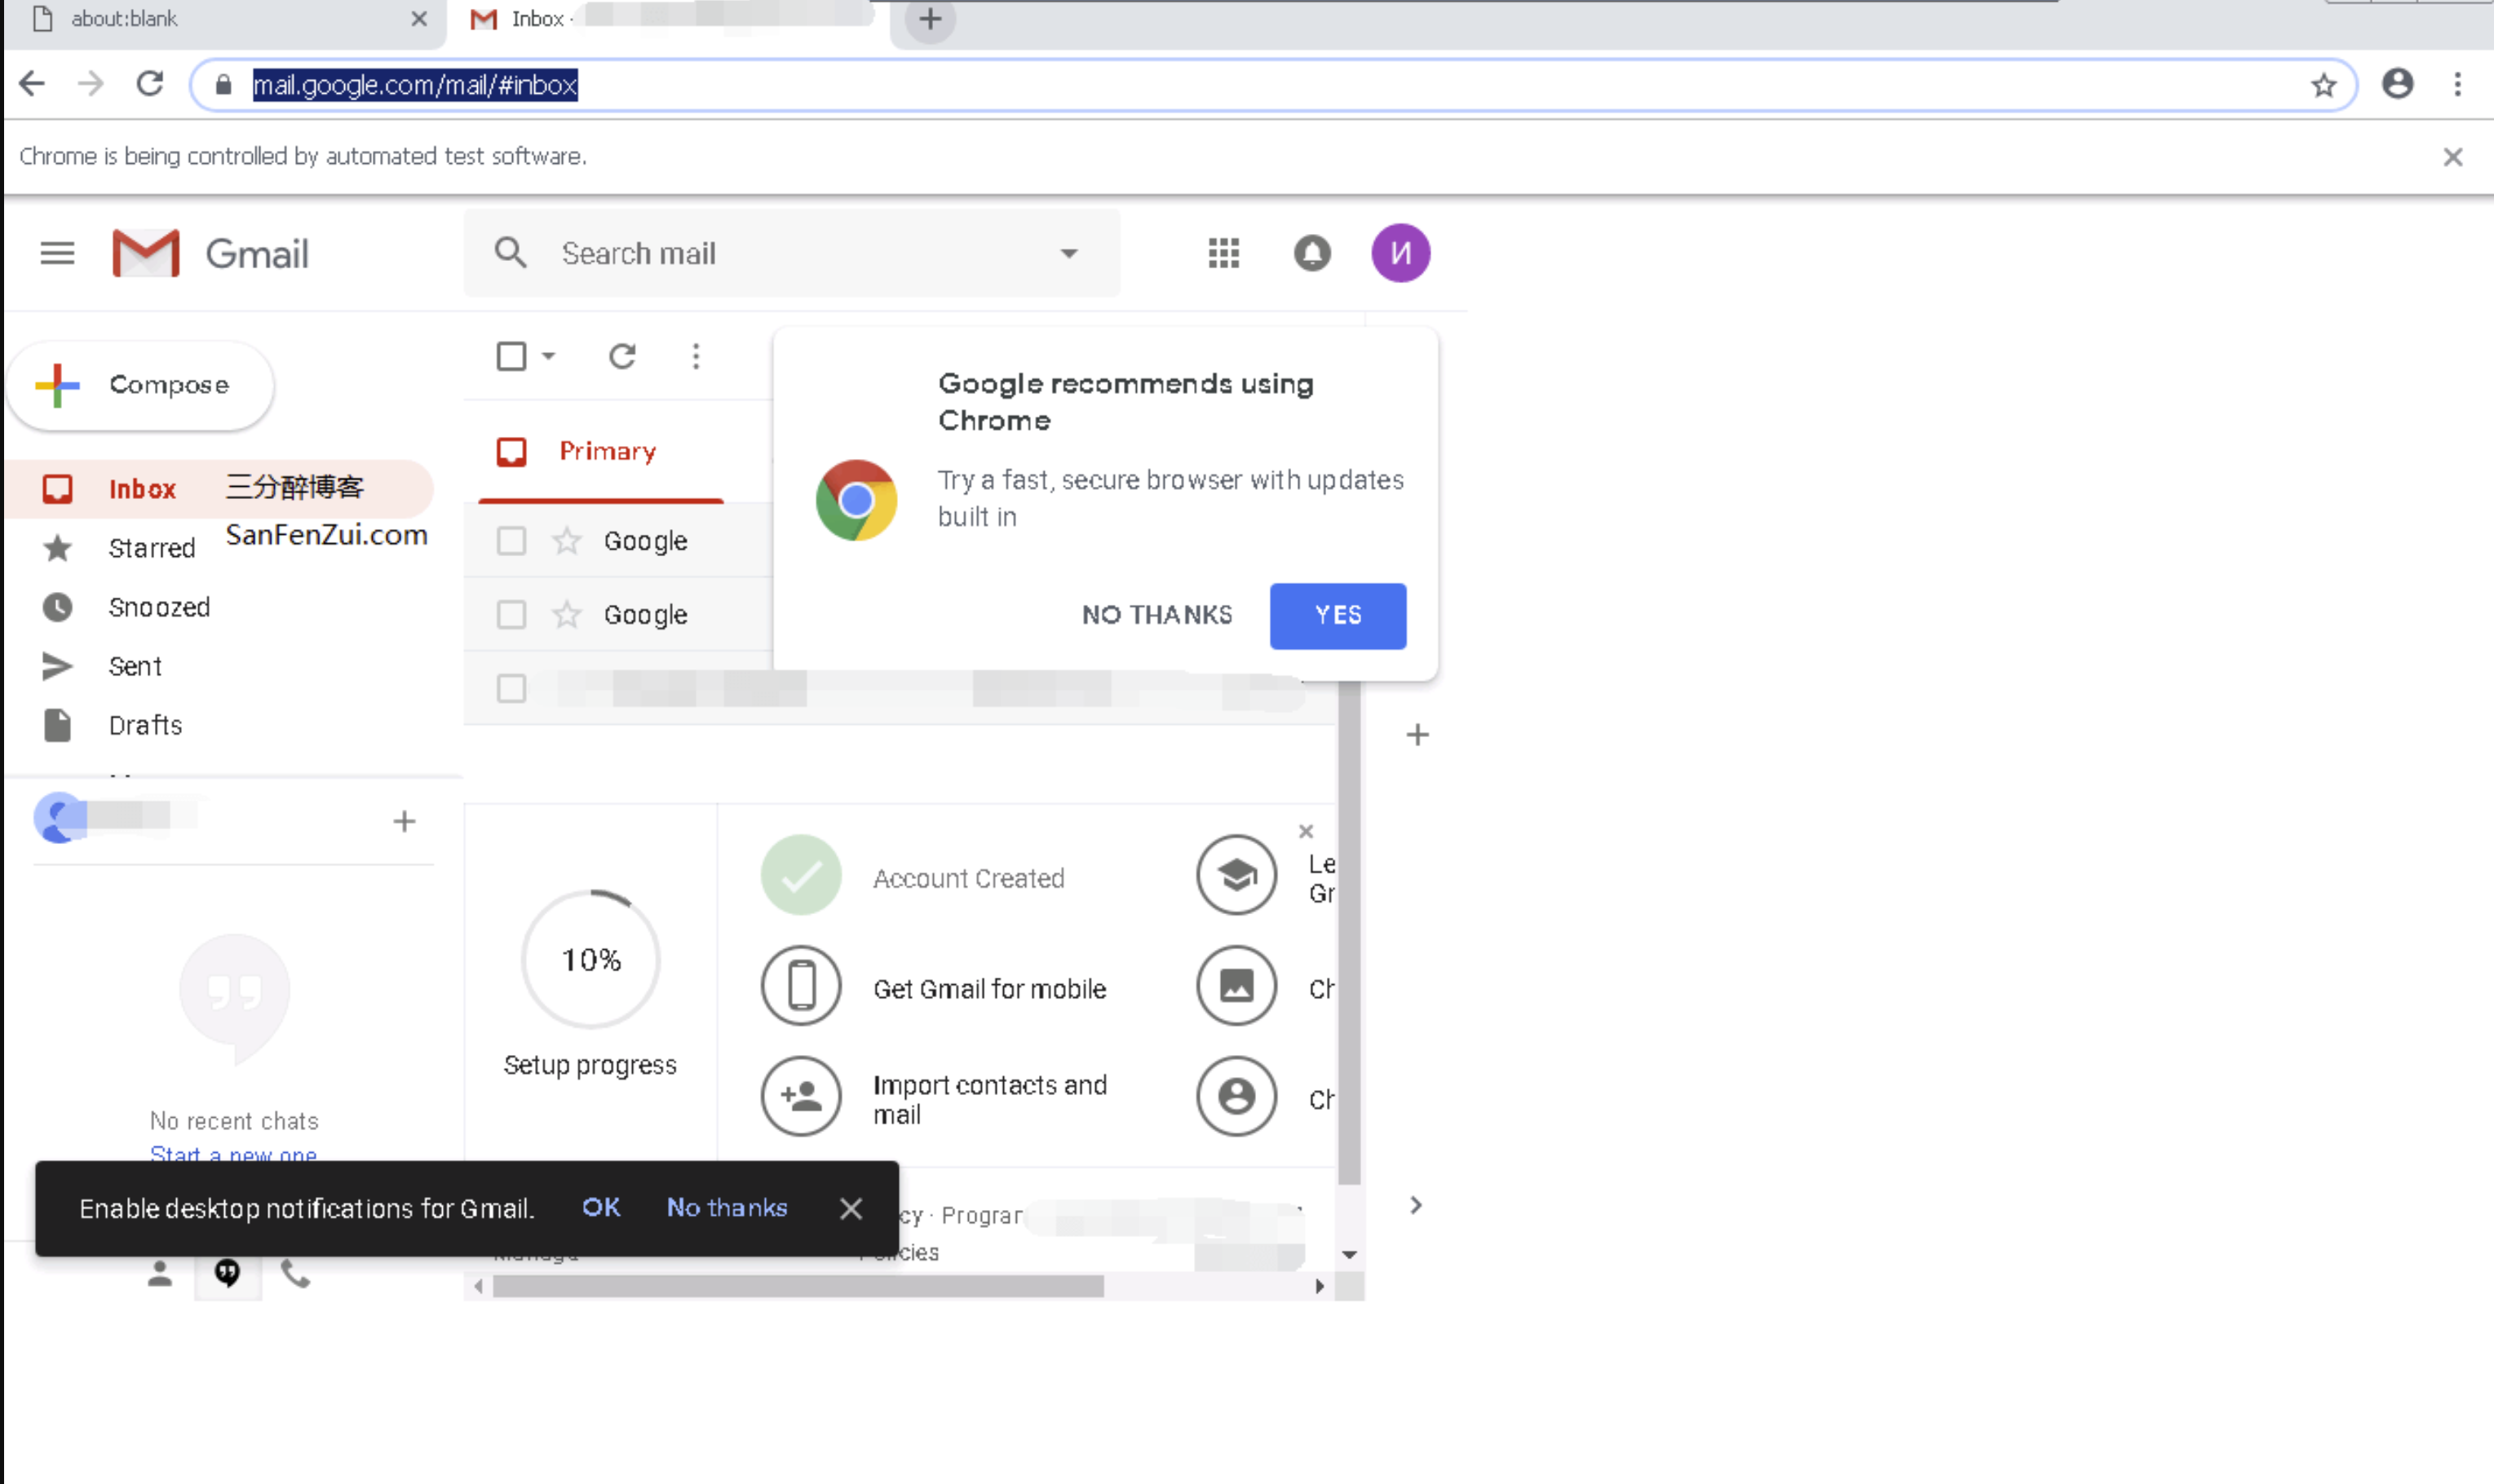This screenshot has height=1484, width=2494.
Task: Open the Starred folder
Action: [x=152, y=548]
